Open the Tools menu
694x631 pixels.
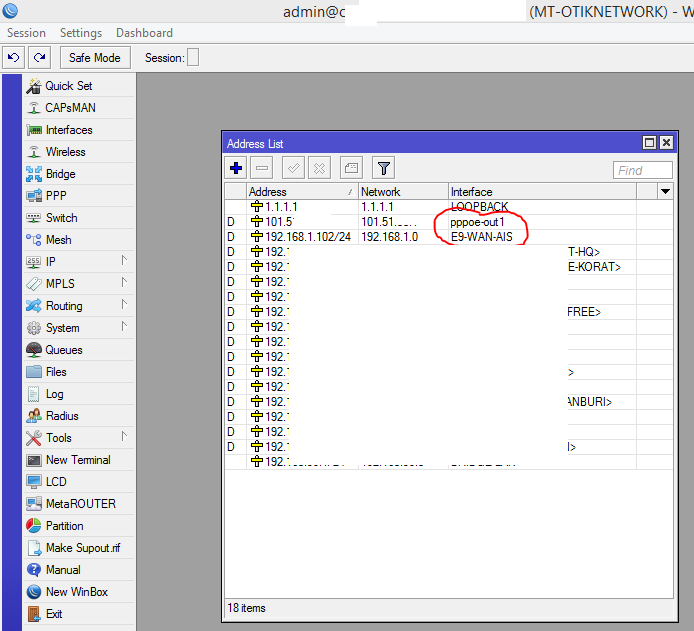point(79,438)
